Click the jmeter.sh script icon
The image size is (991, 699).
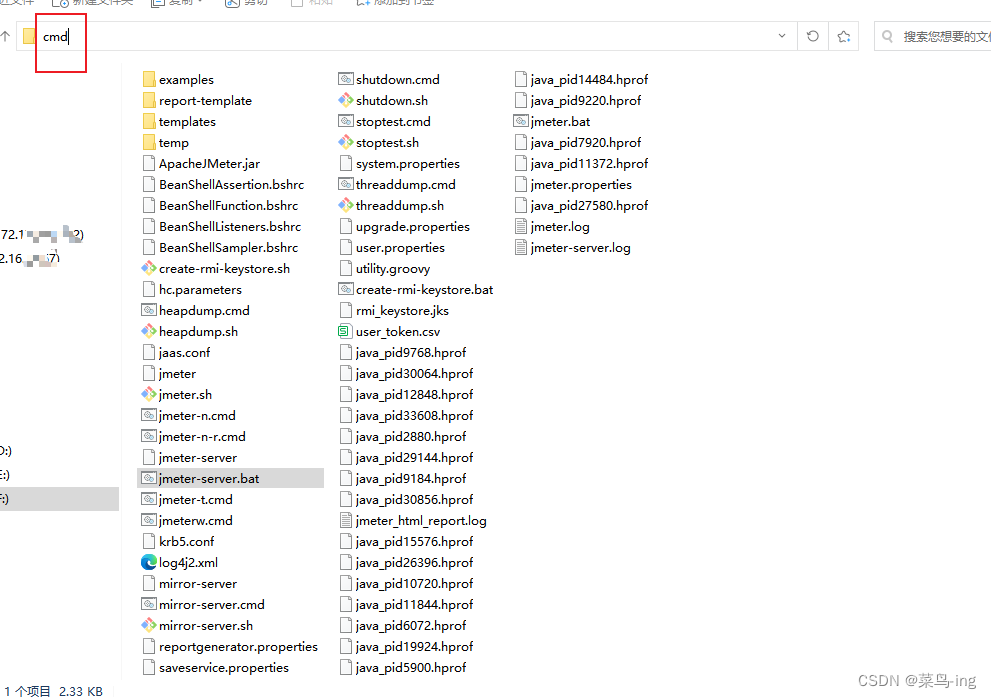[149, 394]
